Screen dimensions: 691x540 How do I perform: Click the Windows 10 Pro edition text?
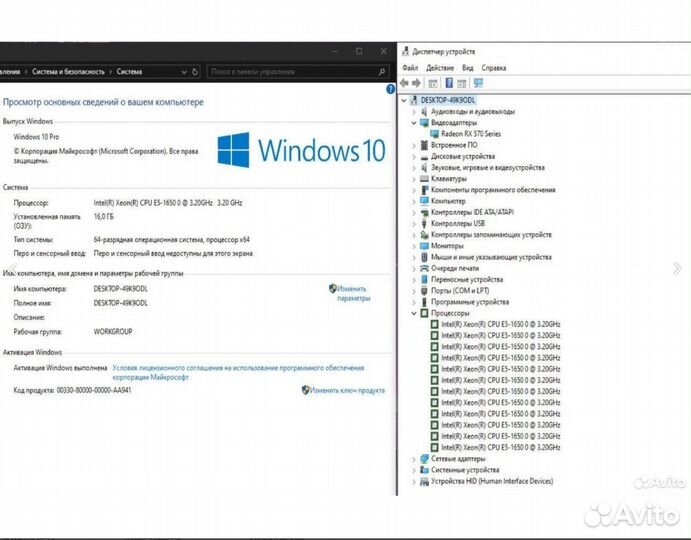pyautogui.click(x=36, y=137)
